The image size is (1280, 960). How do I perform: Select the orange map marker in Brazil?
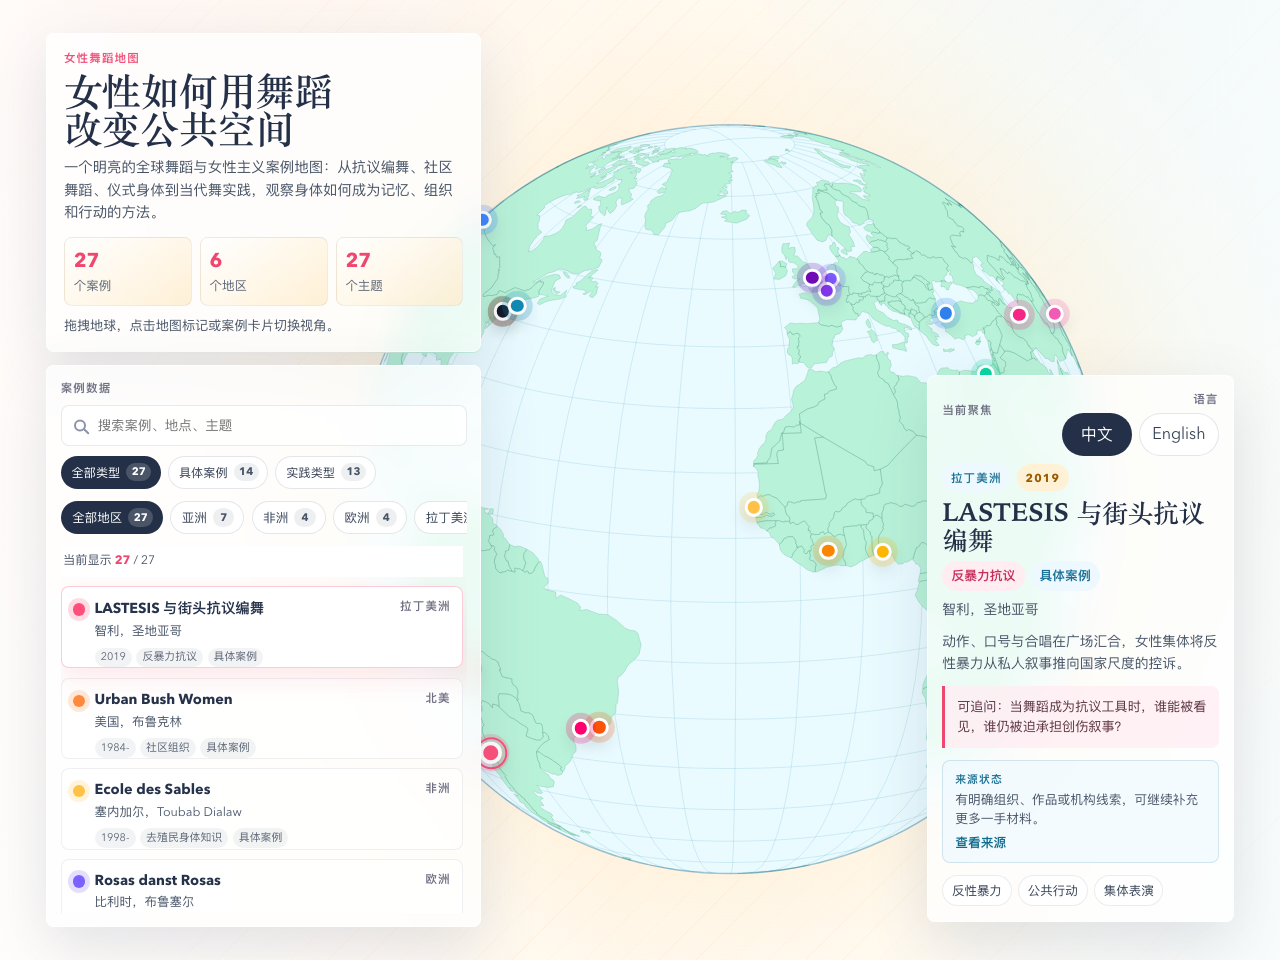599,727
